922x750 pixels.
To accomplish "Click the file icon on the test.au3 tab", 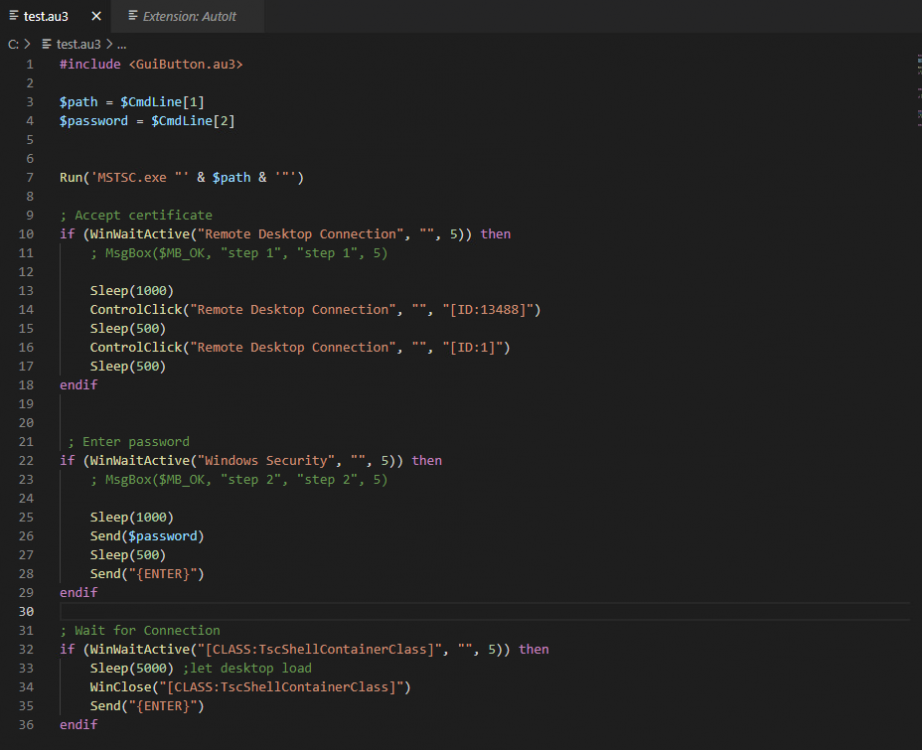I will [x=14, y=16].
